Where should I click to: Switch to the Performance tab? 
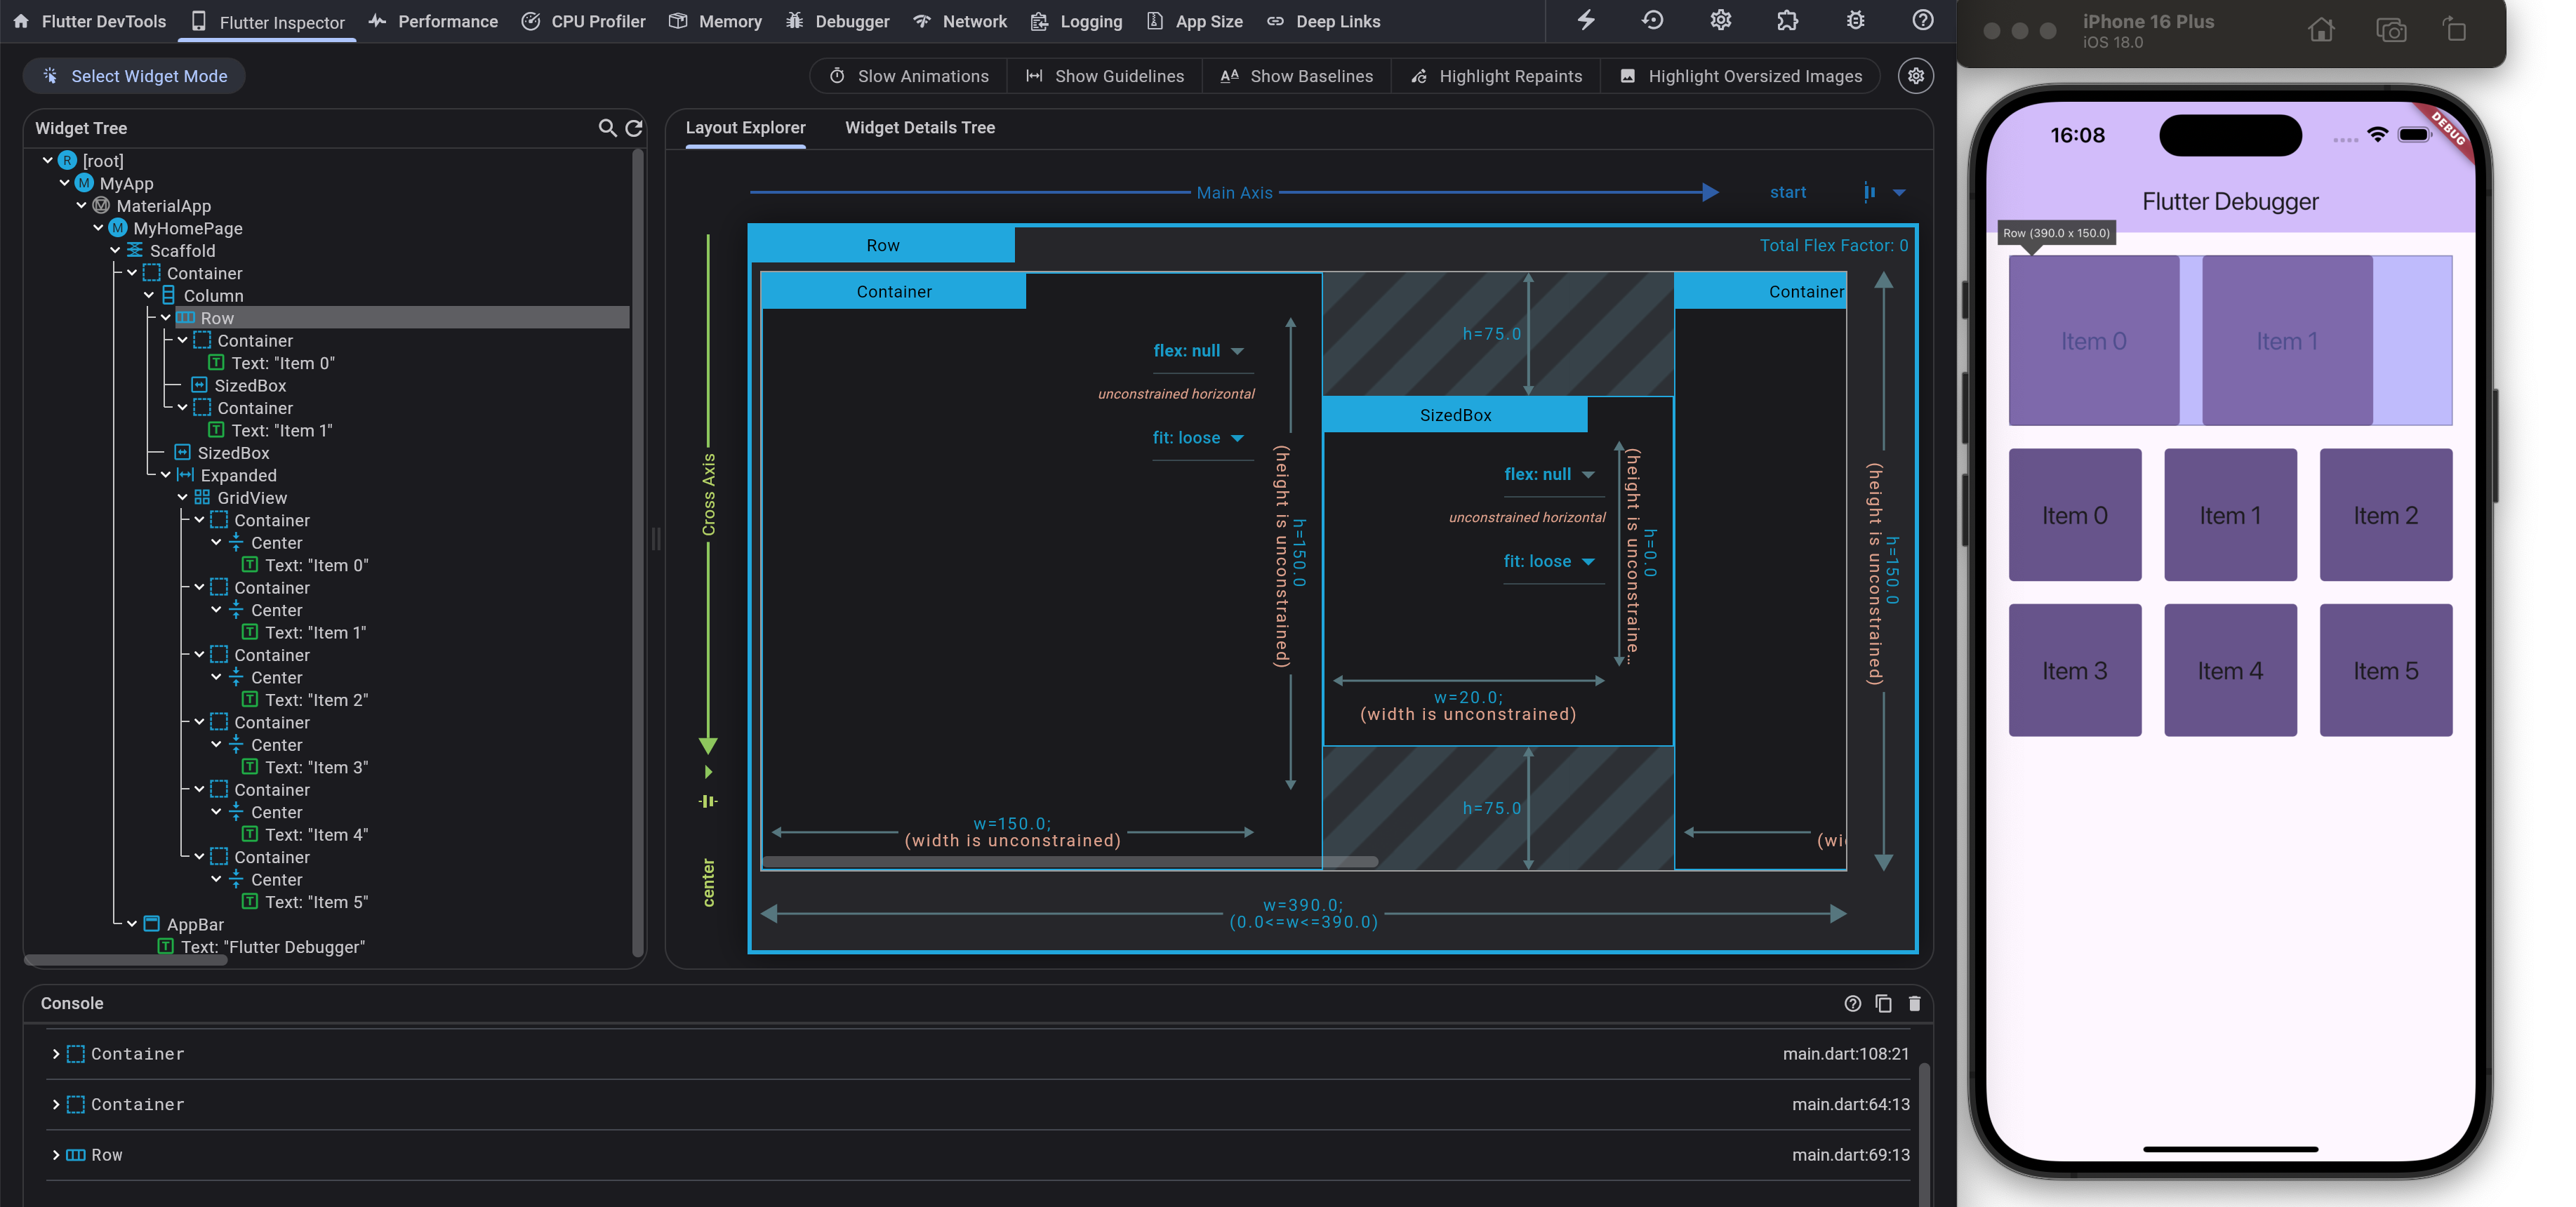433,21
